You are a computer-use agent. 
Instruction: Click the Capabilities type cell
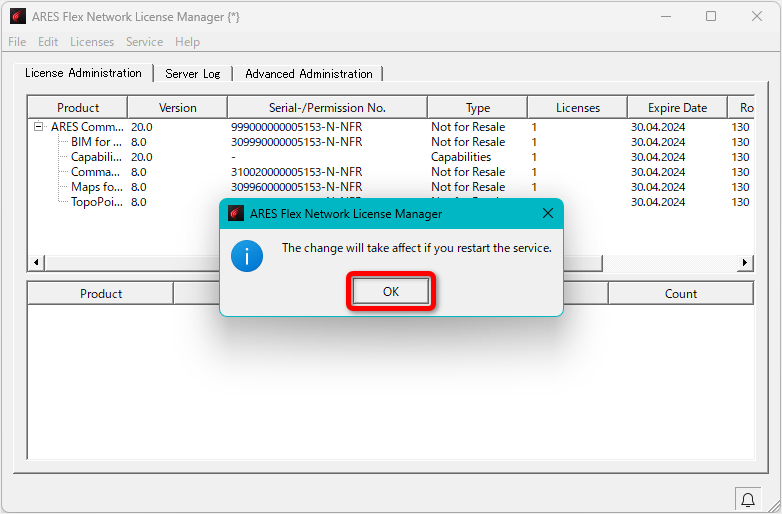pyautogui.click(x=461, y=157)
